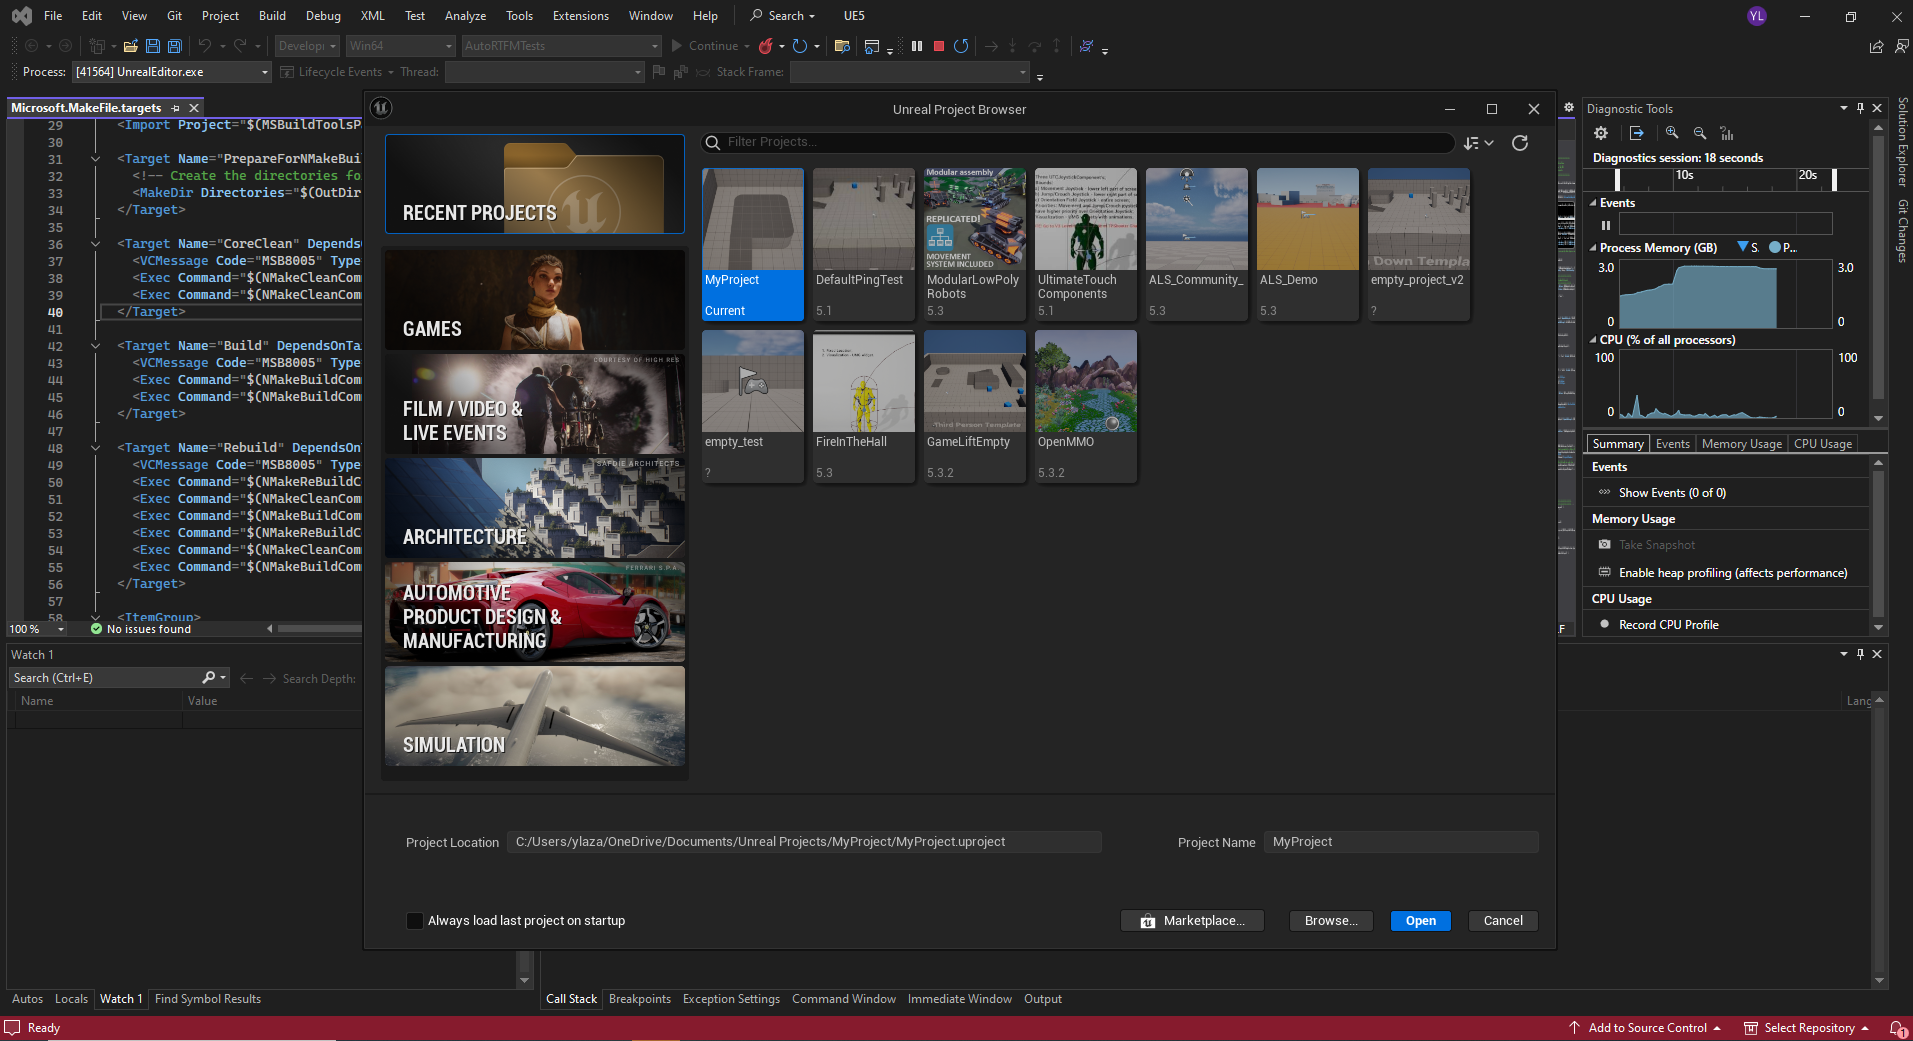The image size is (1913, 1041).
Task: Open the Extensions menu
Action: pyautogui.click(x=580, y=16)
